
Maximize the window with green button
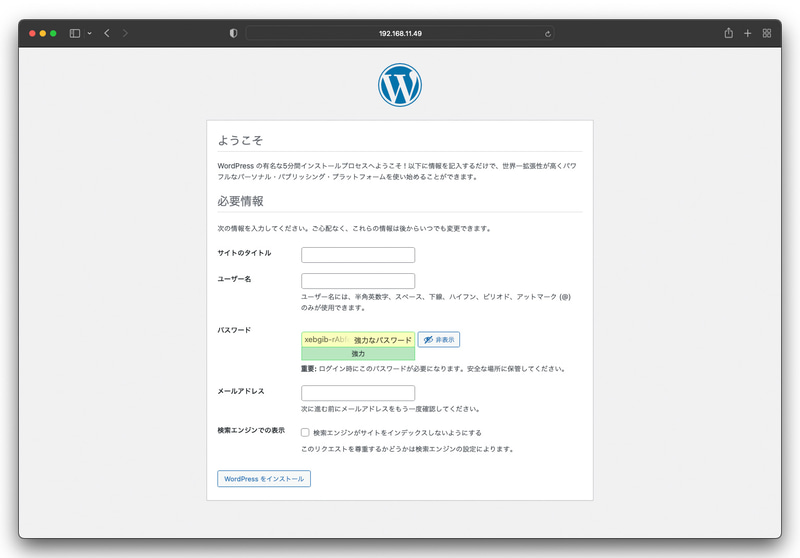[53, 33]
